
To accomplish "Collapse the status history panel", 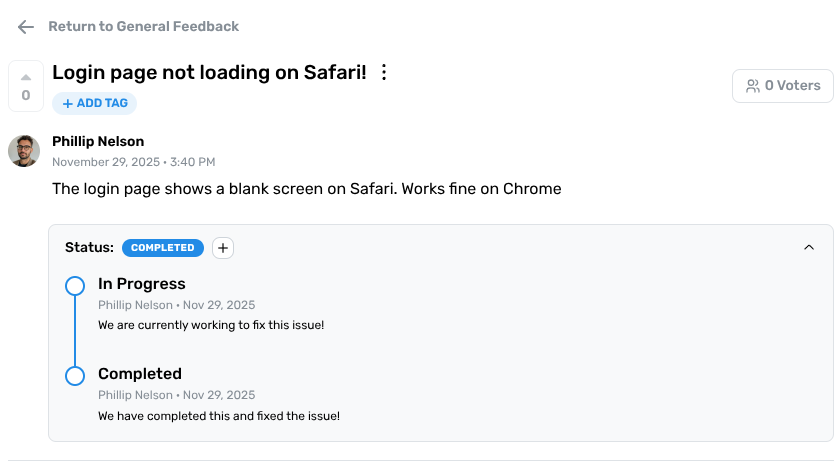I will click(x=809, y=248).
